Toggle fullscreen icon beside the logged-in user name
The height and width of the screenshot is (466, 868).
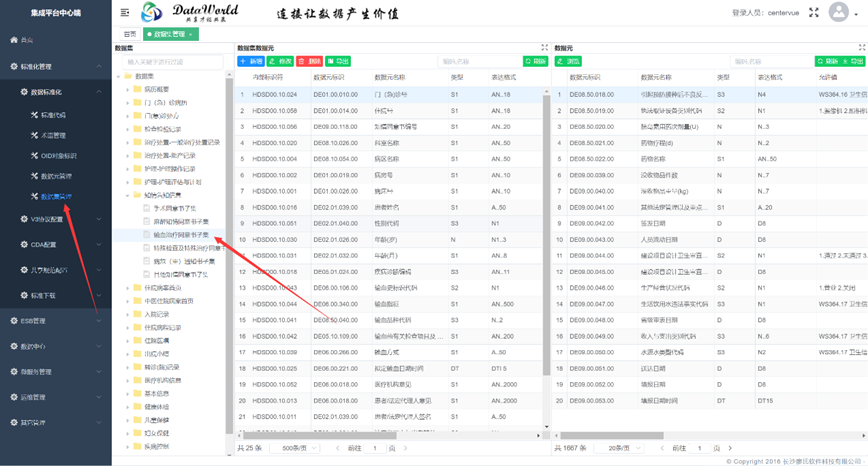point(814,12)
